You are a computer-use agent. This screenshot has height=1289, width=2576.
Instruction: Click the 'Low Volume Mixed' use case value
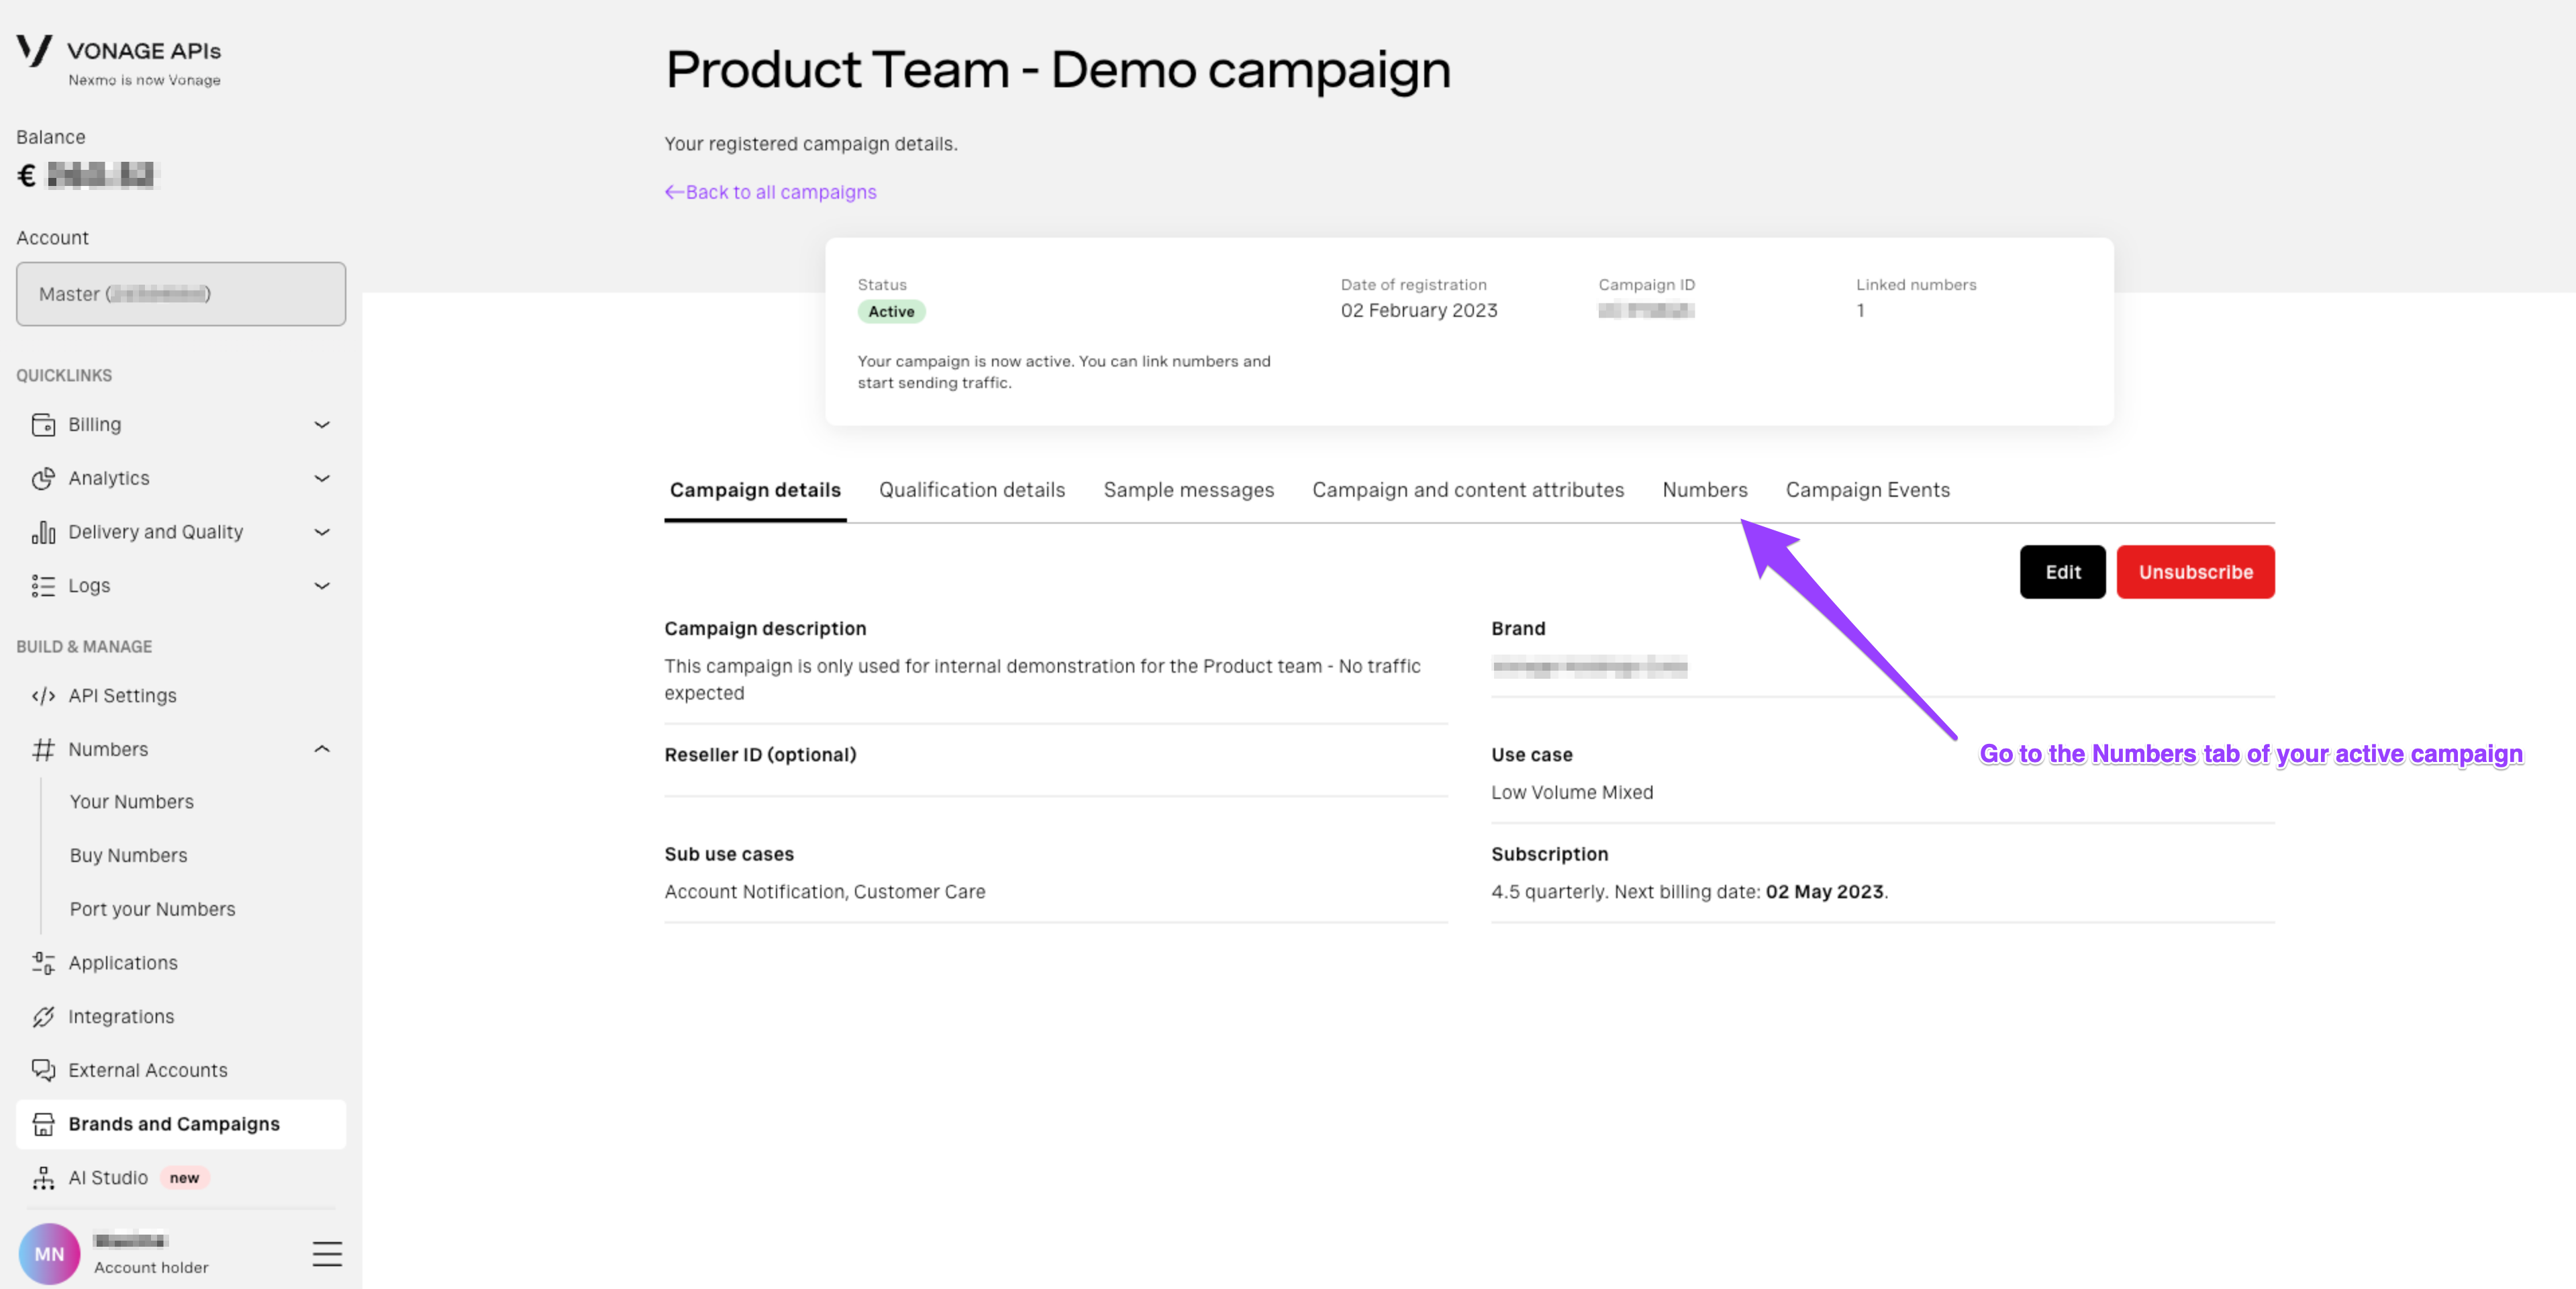[1572, 793]
